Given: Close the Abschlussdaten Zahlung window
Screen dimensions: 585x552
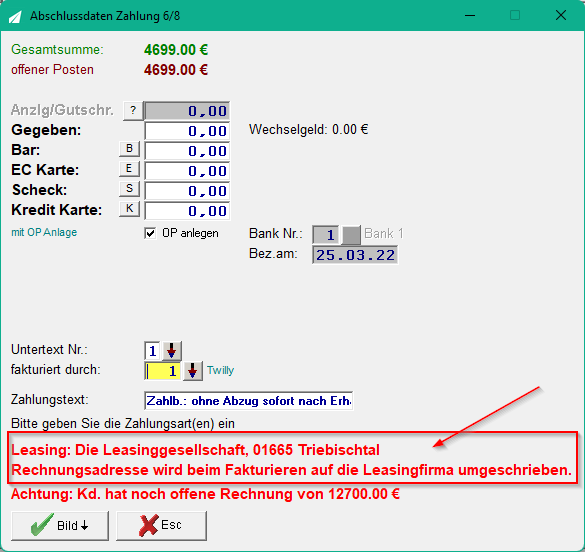Looking at the screenshot, I should 561,15.
